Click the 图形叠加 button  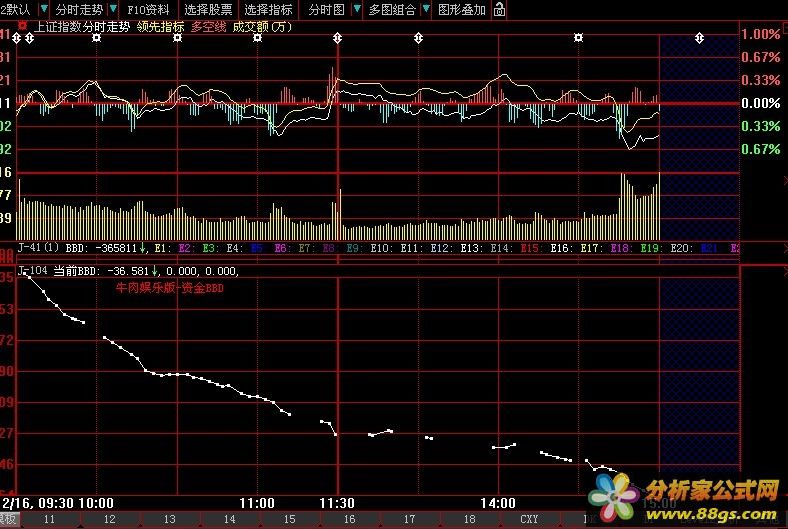(x=462, y=10)
